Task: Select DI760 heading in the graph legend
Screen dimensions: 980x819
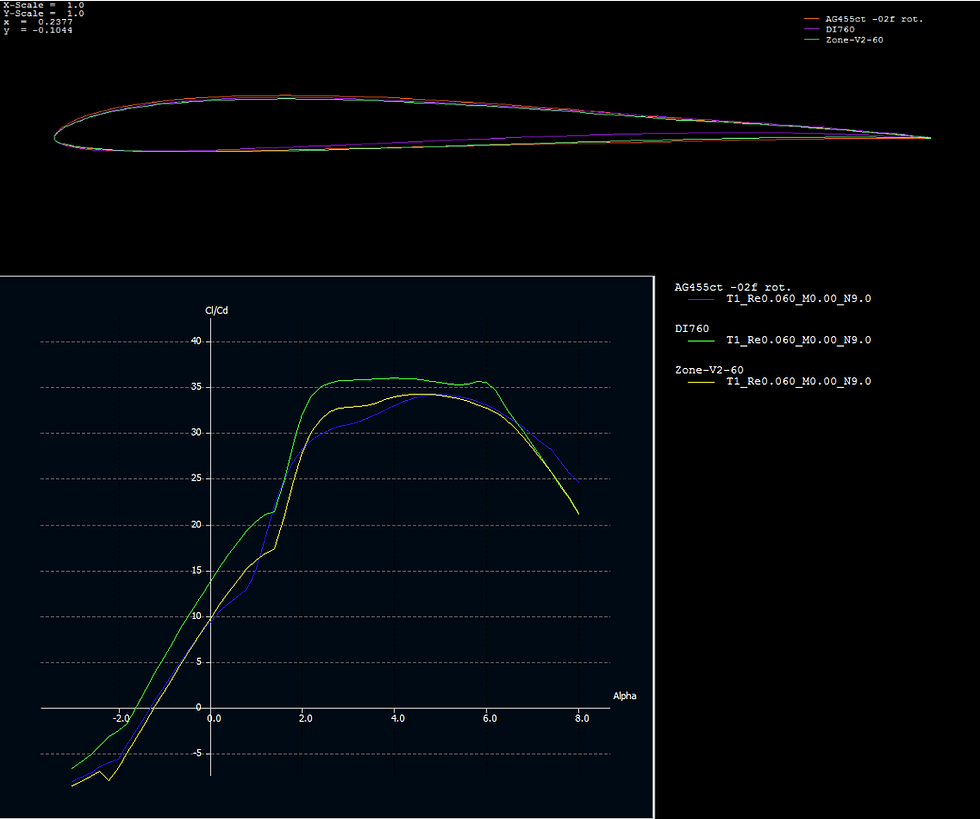Action: click(692, 329)
